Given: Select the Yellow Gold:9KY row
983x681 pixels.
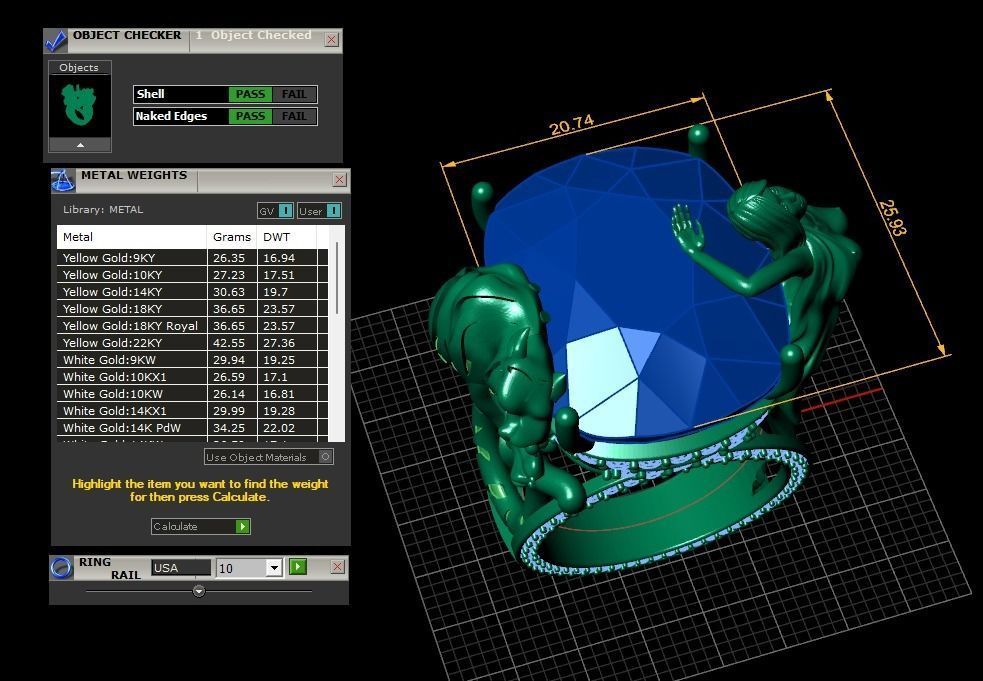Looking at the screenshot, I should pyautogui.click(x=192, y=258).
